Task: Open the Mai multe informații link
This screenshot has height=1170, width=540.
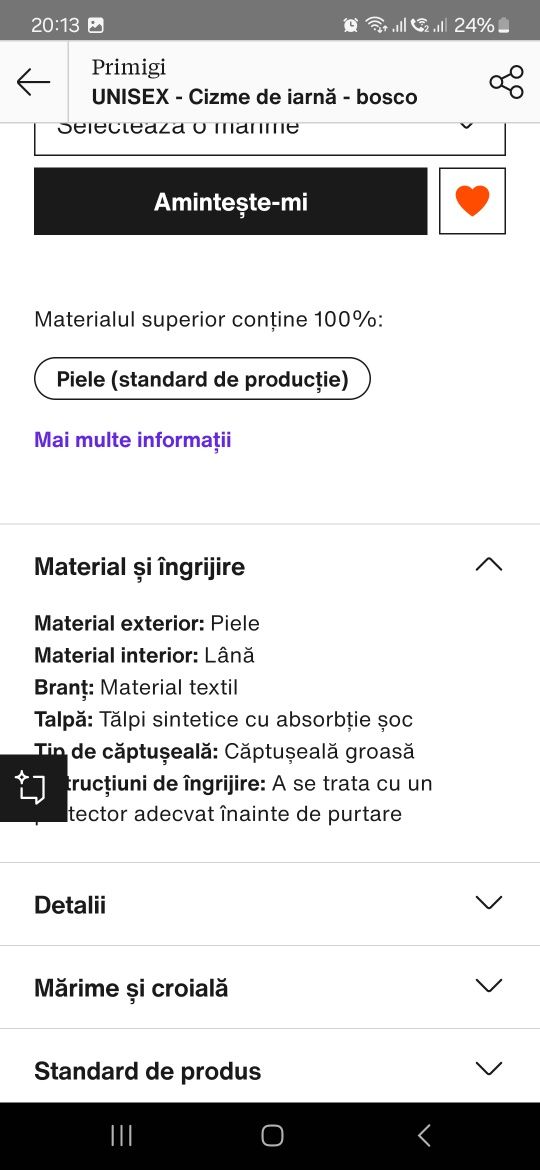Action: 133,439
